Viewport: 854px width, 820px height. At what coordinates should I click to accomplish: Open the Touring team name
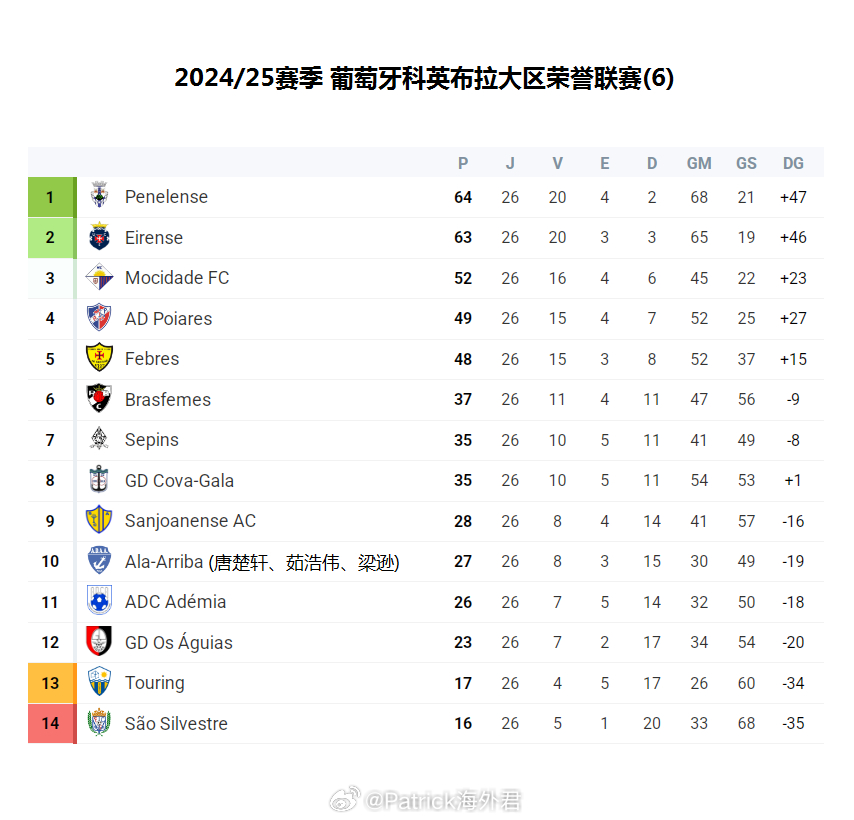155,683
